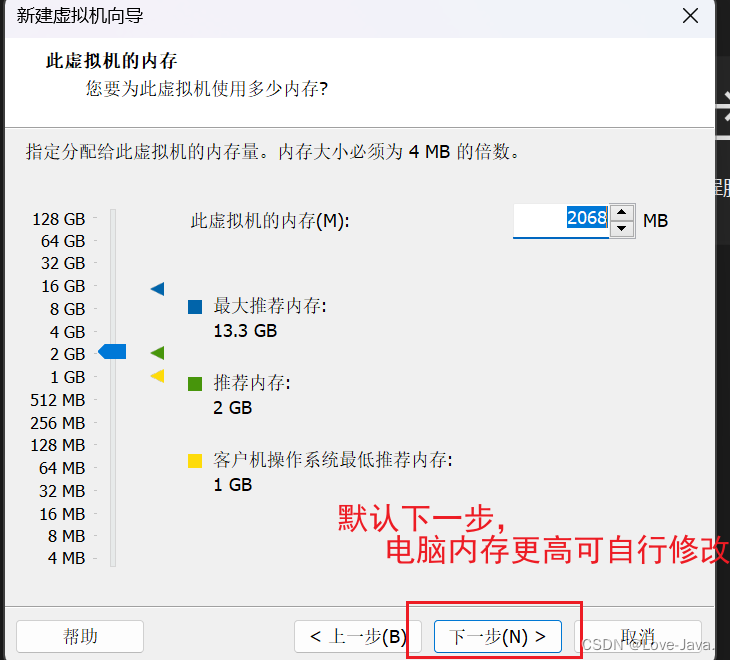Click the 此虚拟机的内存(M): label
730x660 pixels.
tap(270, 221)
